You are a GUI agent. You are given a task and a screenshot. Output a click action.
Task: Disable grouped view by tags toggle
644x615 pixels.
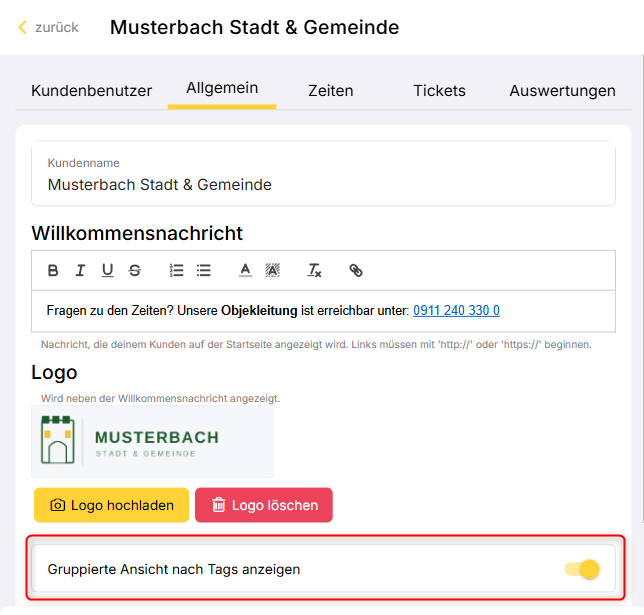(582, 569)
